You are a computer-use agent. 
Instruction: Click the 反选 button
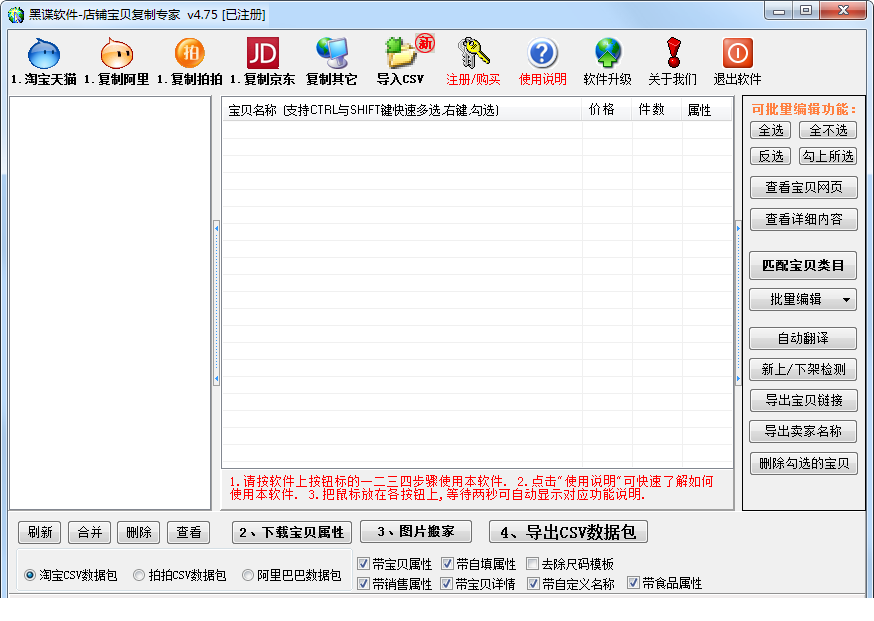771,156
